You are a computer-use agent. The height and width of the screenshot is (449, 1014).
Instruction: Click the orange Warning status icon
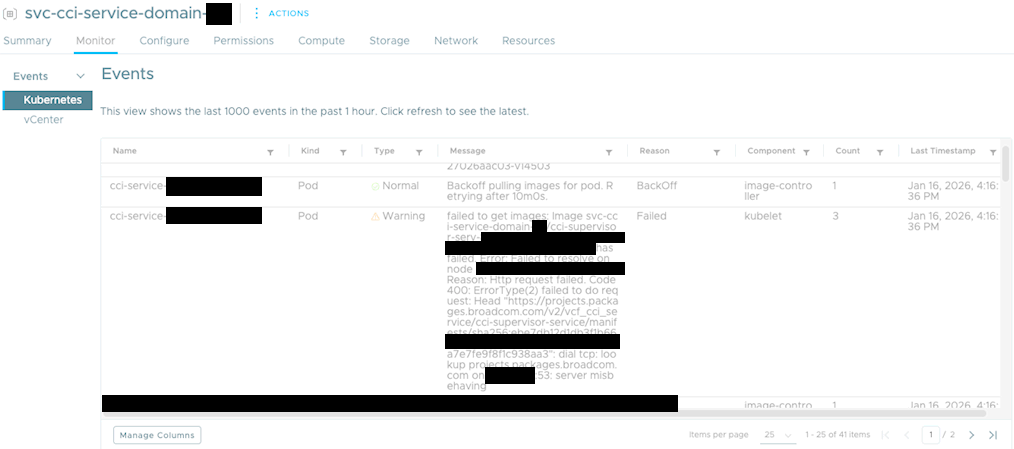tap(375, 217)
